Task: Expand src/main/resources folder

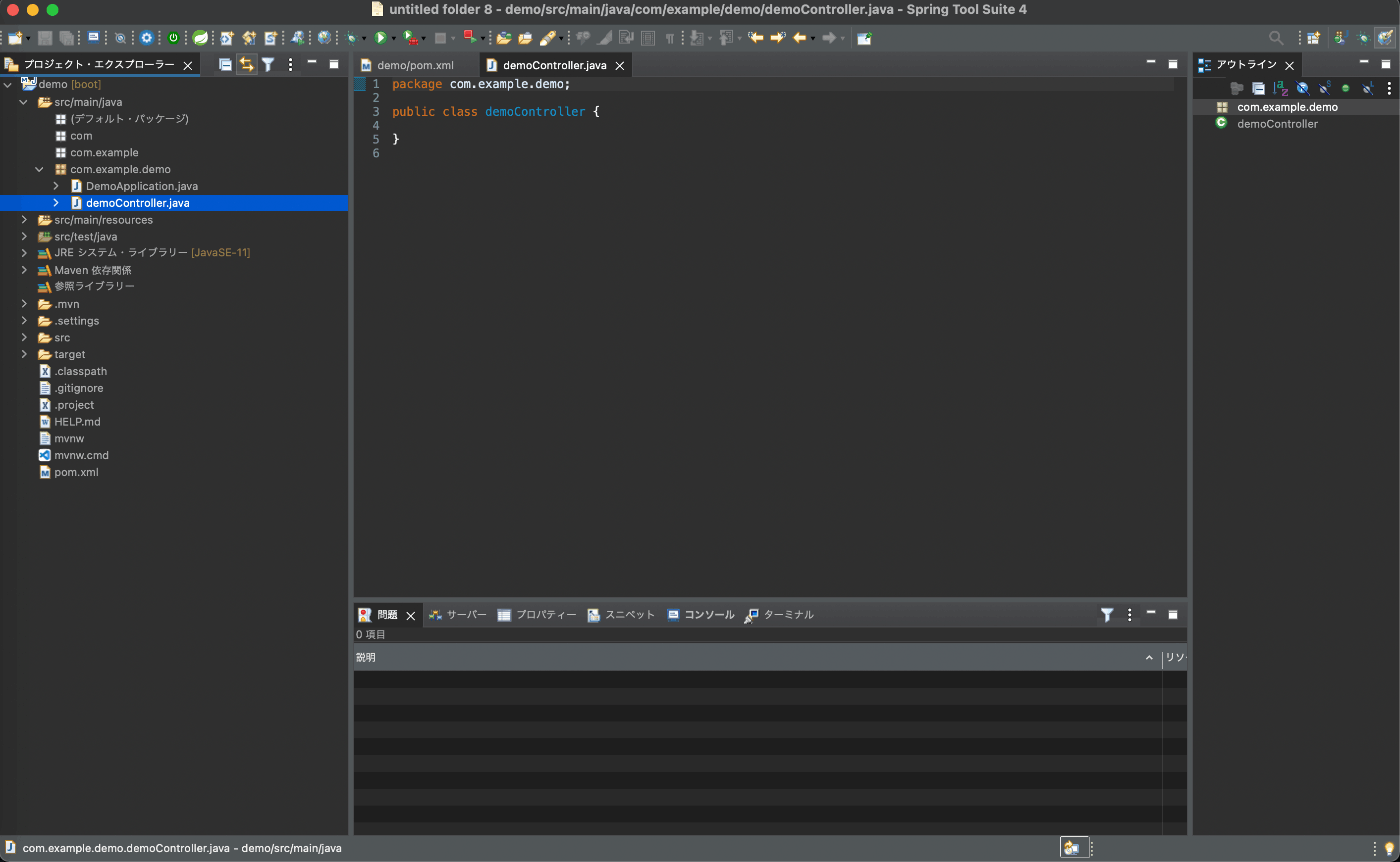Action: [24, 220]
